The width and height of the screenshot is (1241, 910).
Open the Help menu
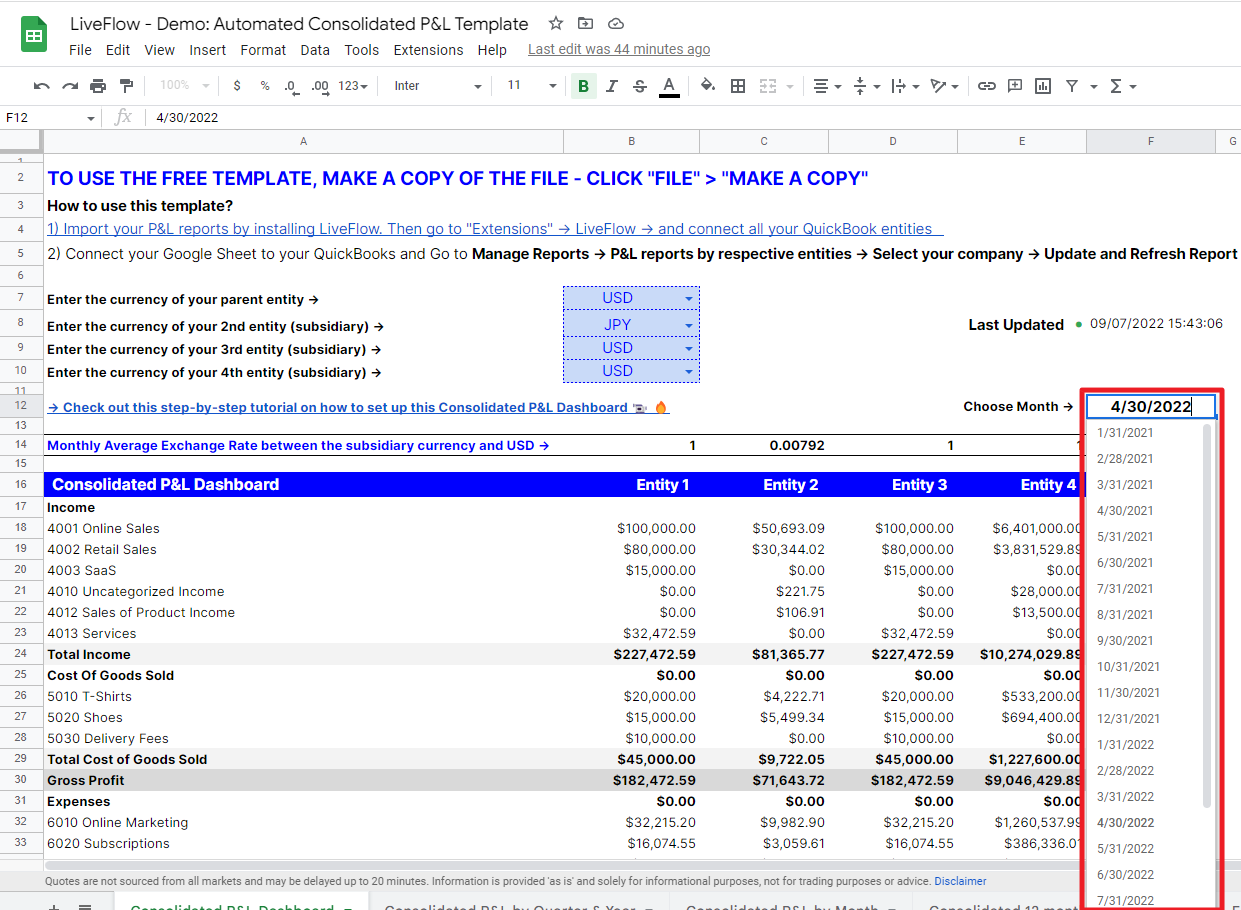(x=492, y=50)
